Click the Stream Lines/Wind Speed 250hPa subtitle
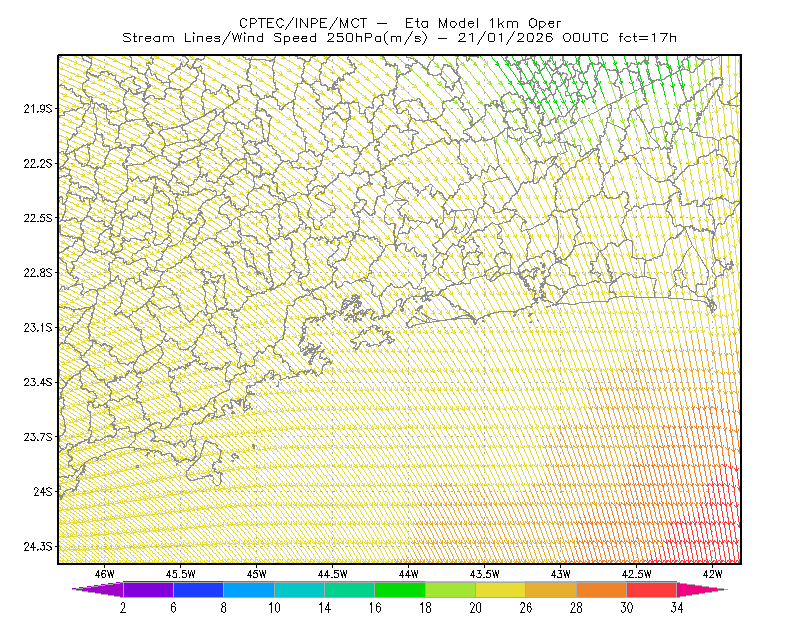This screenshot has width=800, height=618. click(399, 38)
